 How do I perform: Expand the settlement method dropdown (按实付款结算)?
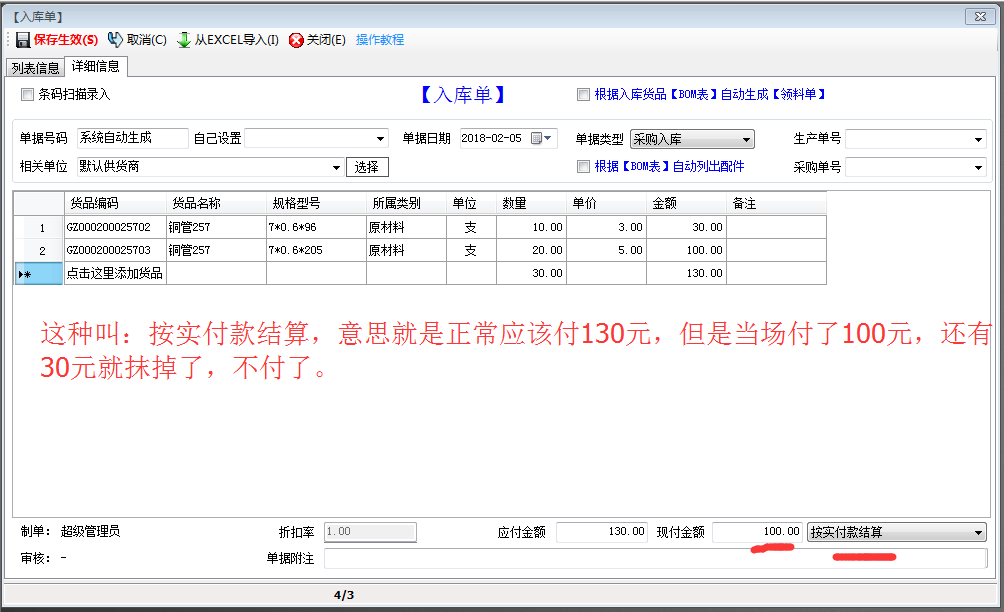(x=978, y=533)
